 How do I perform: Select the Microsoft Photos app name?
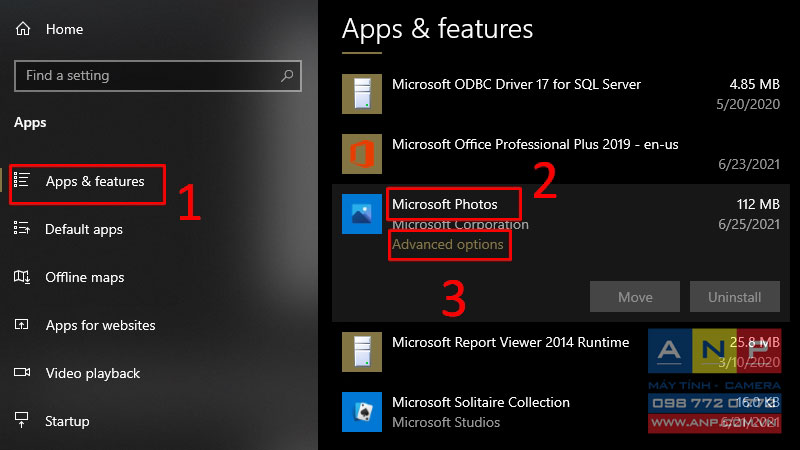[x=444, y=204]
